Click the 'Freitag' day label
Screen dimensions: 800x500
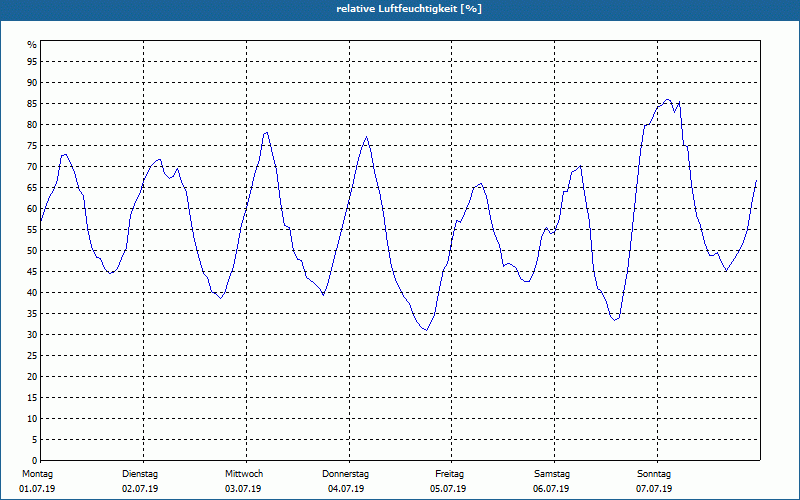pyautogui.click(x=449, y=474)
